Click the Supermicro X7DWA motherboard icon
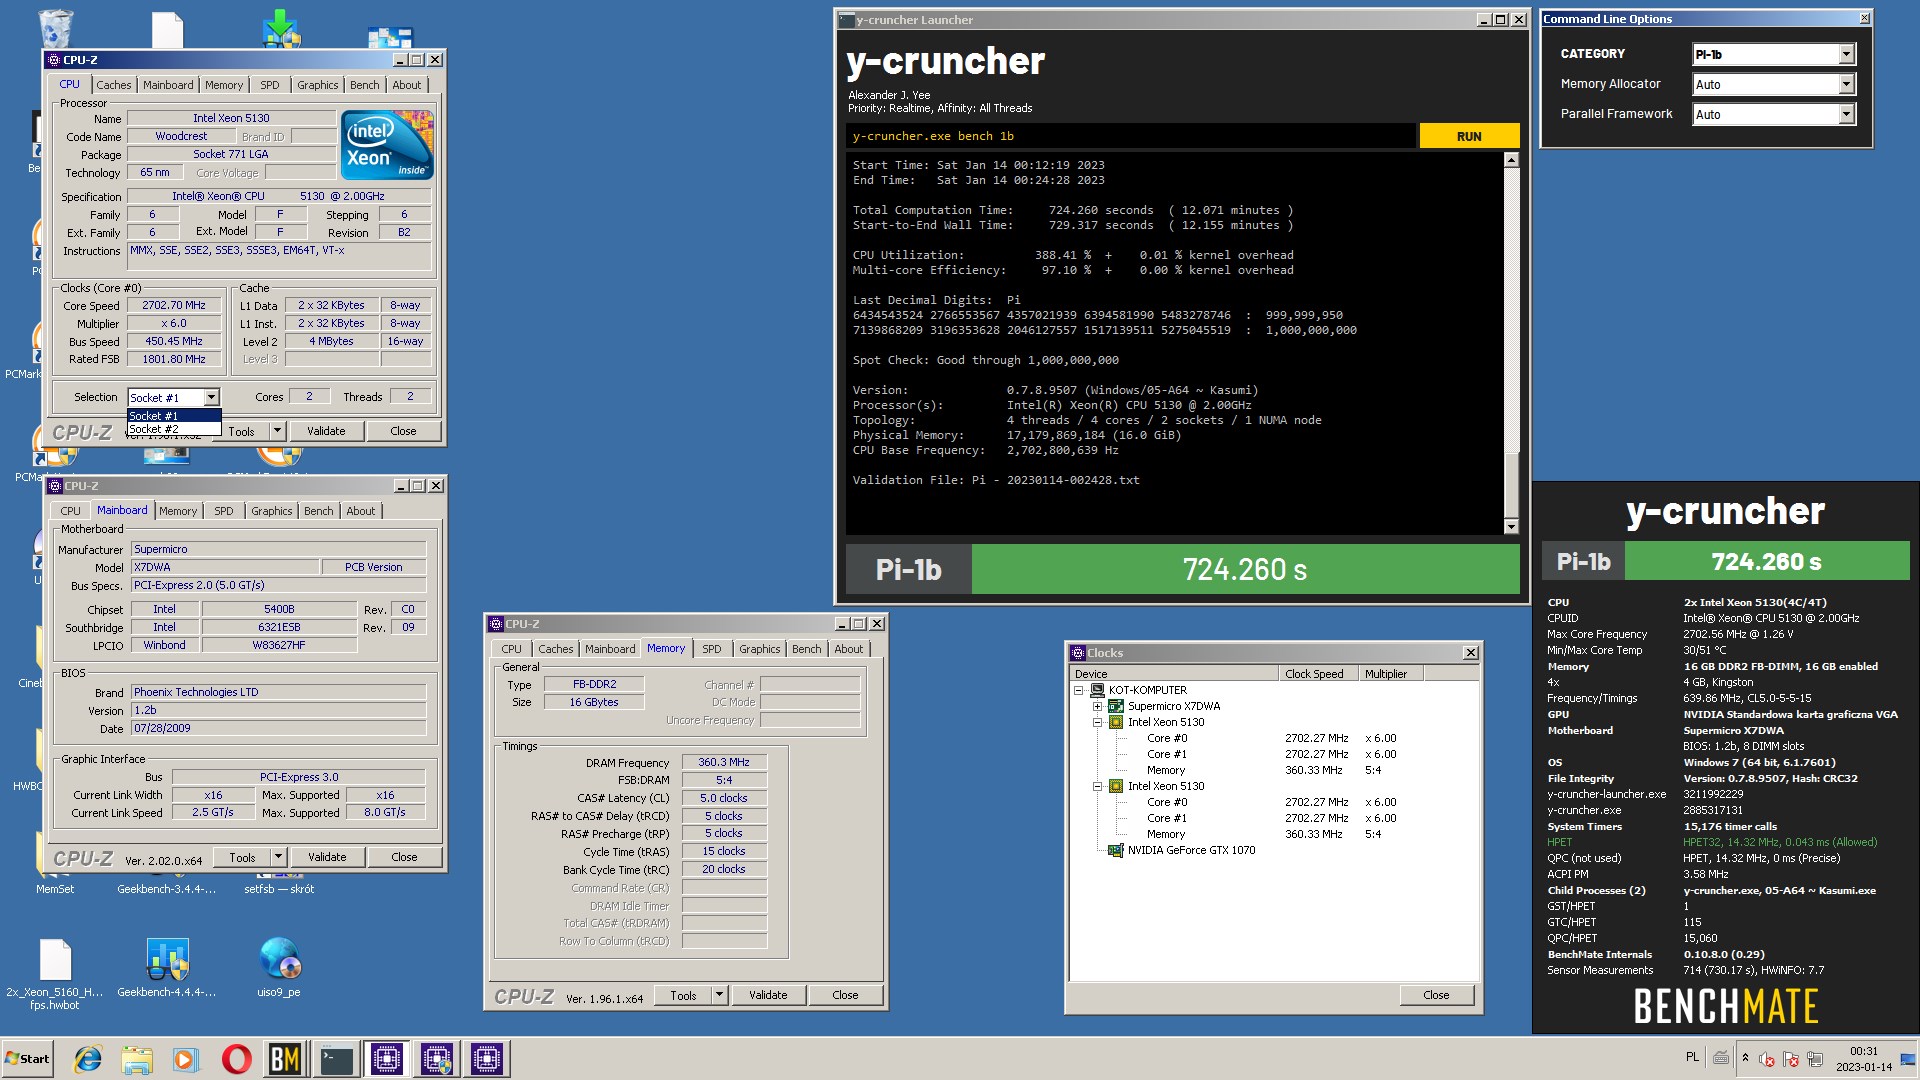This screenshot has height=1080, width=1920. pyautogui.click(x=1116, y=706)
